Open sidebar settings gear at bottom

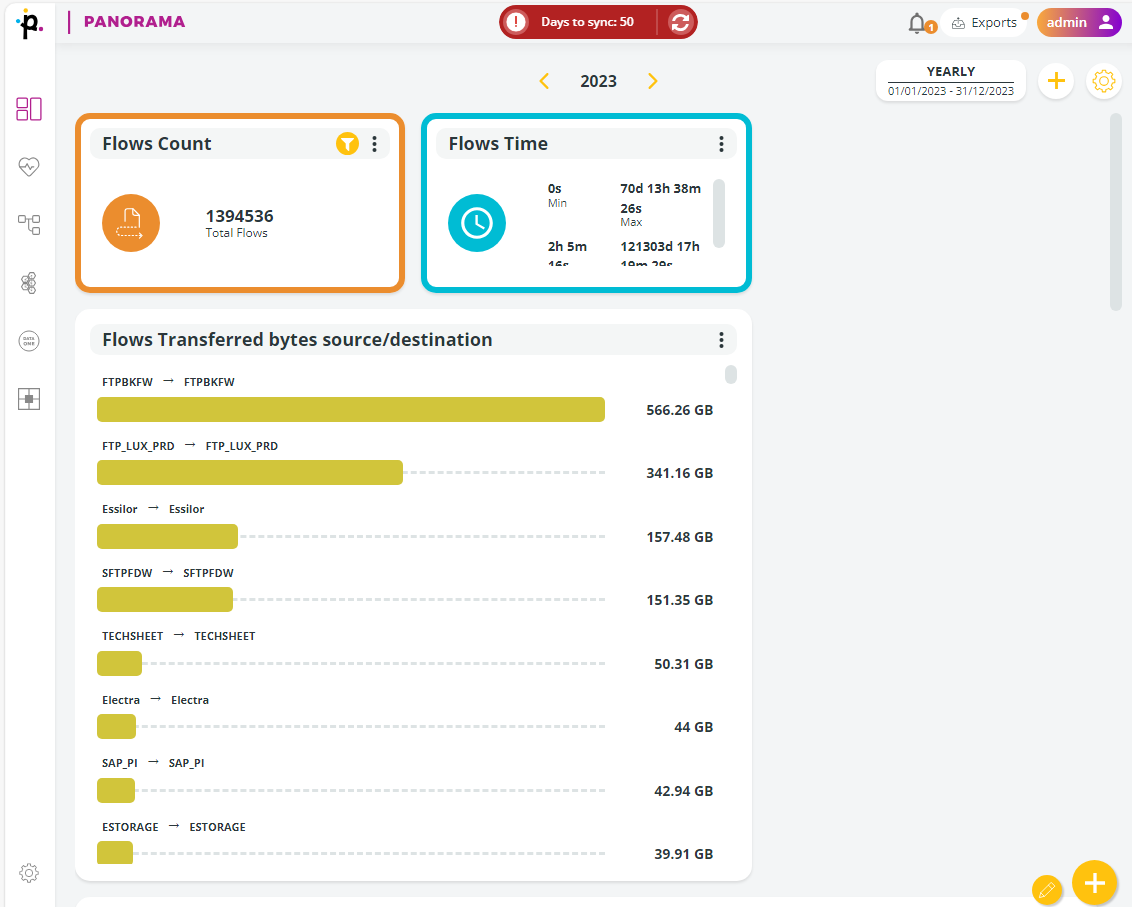coord(29,873)
